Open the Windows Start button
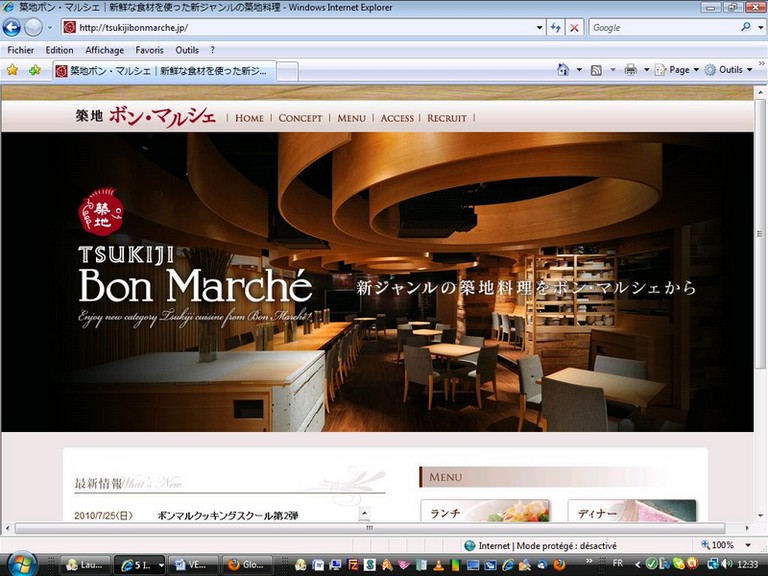Image resolution: width=768 pixels, height=576 pixels. click(20, 563)
